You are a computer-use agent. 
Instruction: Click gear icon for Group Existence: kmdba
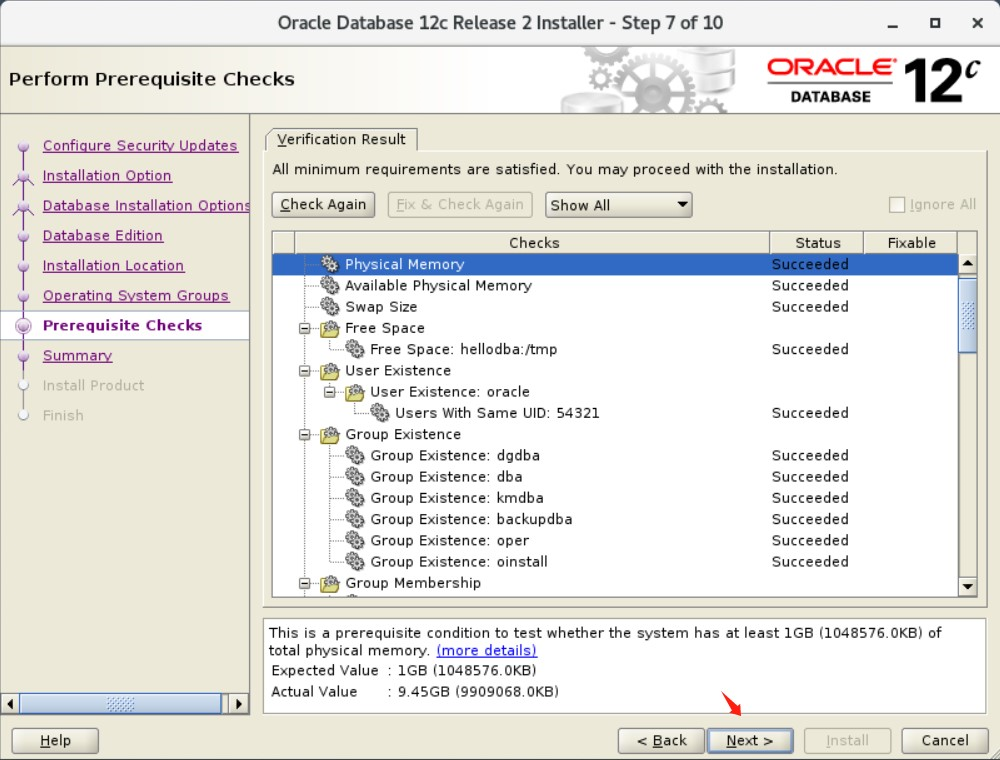[355, 498]
